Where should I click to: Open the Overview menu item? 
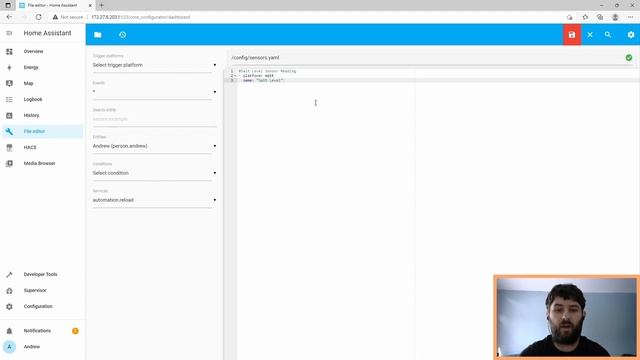coord(33,51)
